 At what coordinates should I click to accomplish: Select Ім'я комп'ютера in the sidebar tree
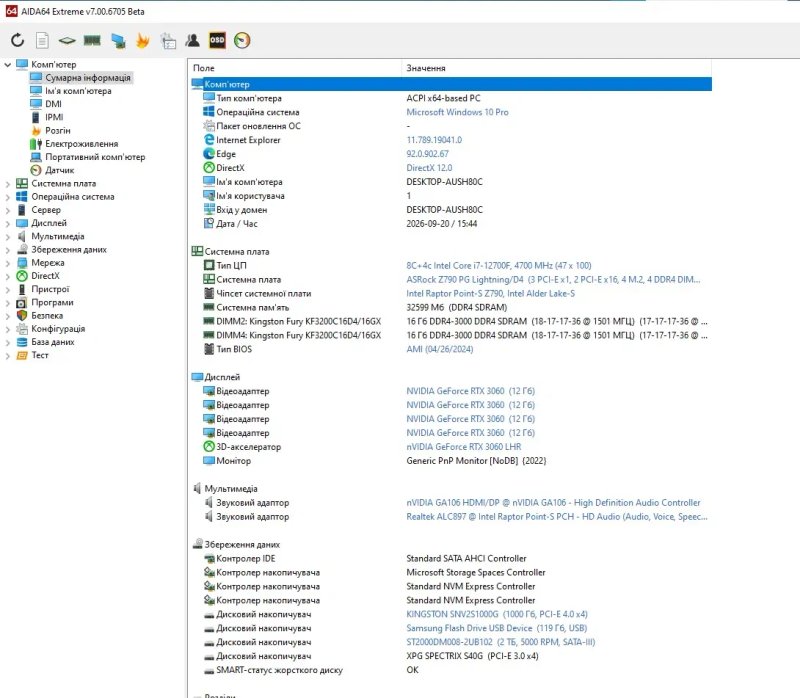[x=78, y=91]
